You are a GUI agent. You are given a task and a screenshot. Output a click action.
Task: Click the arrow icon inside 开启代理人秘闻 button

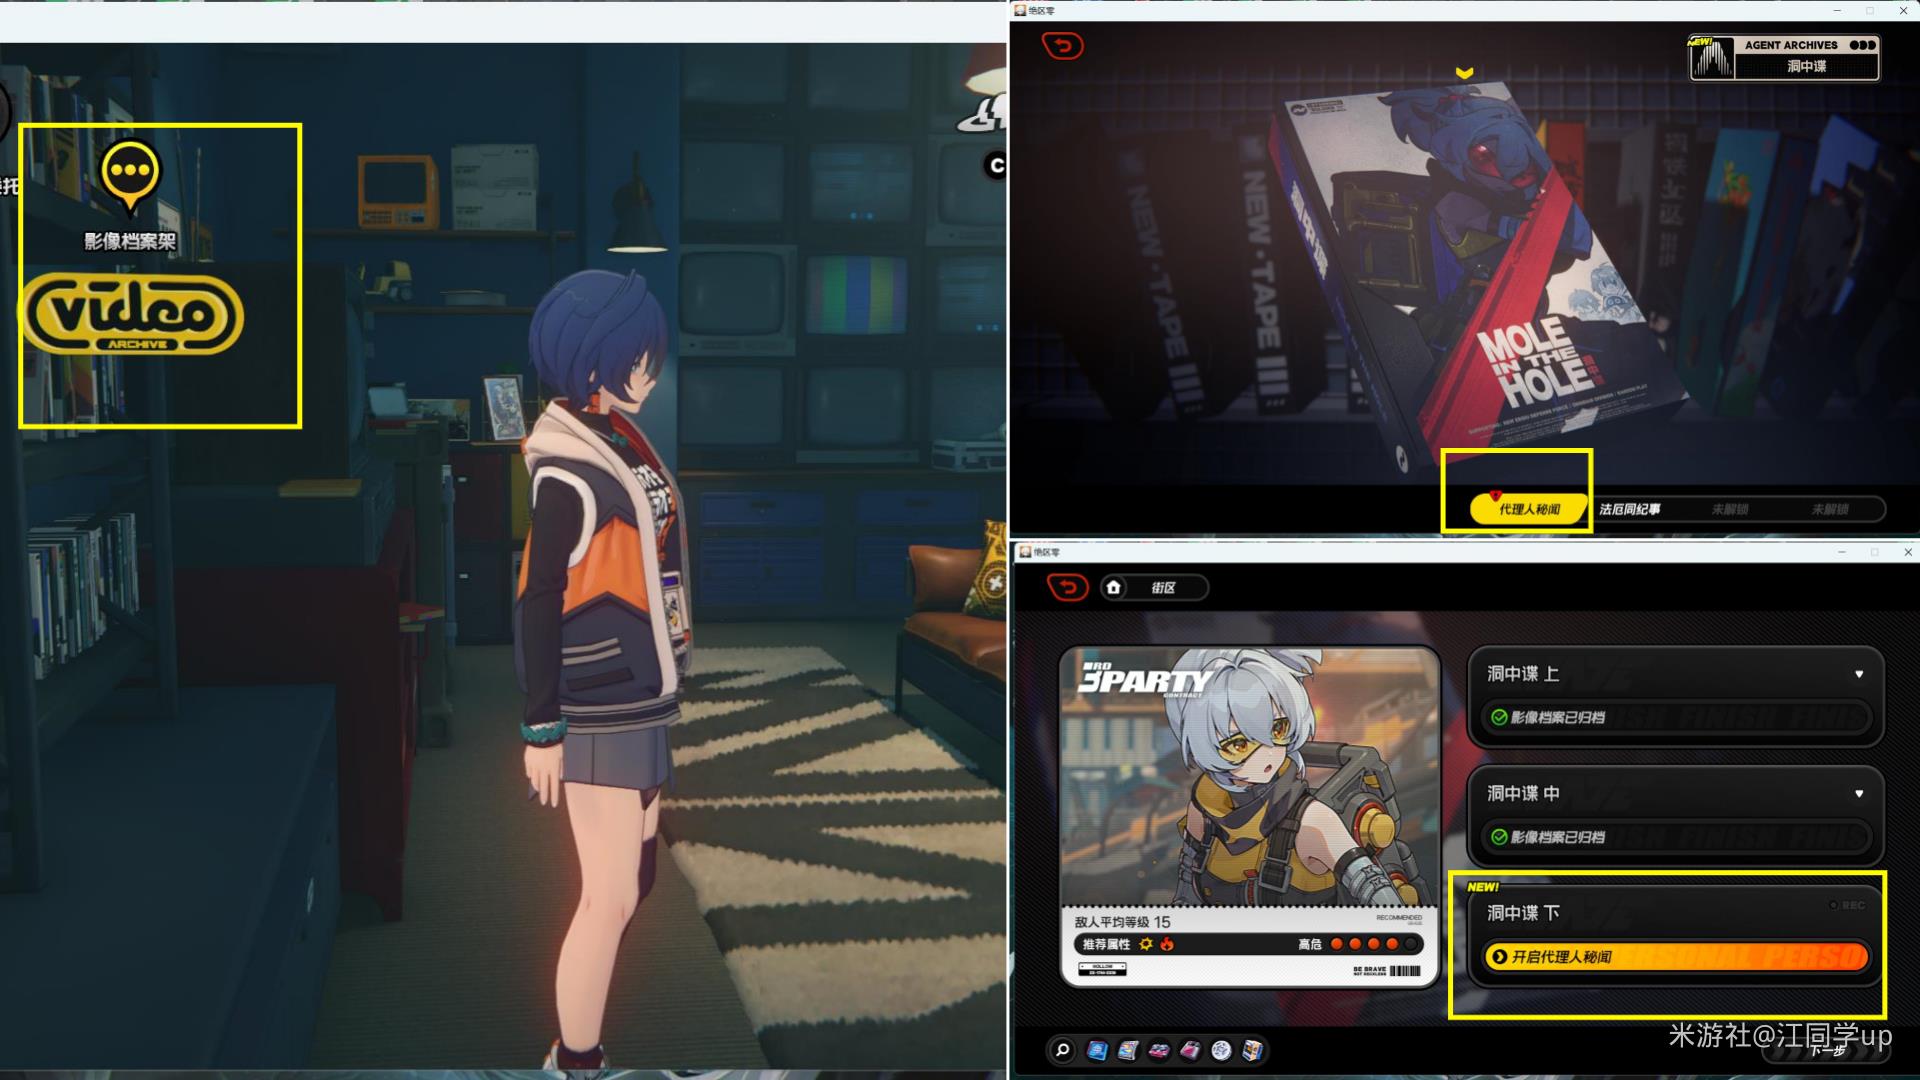1498,957
